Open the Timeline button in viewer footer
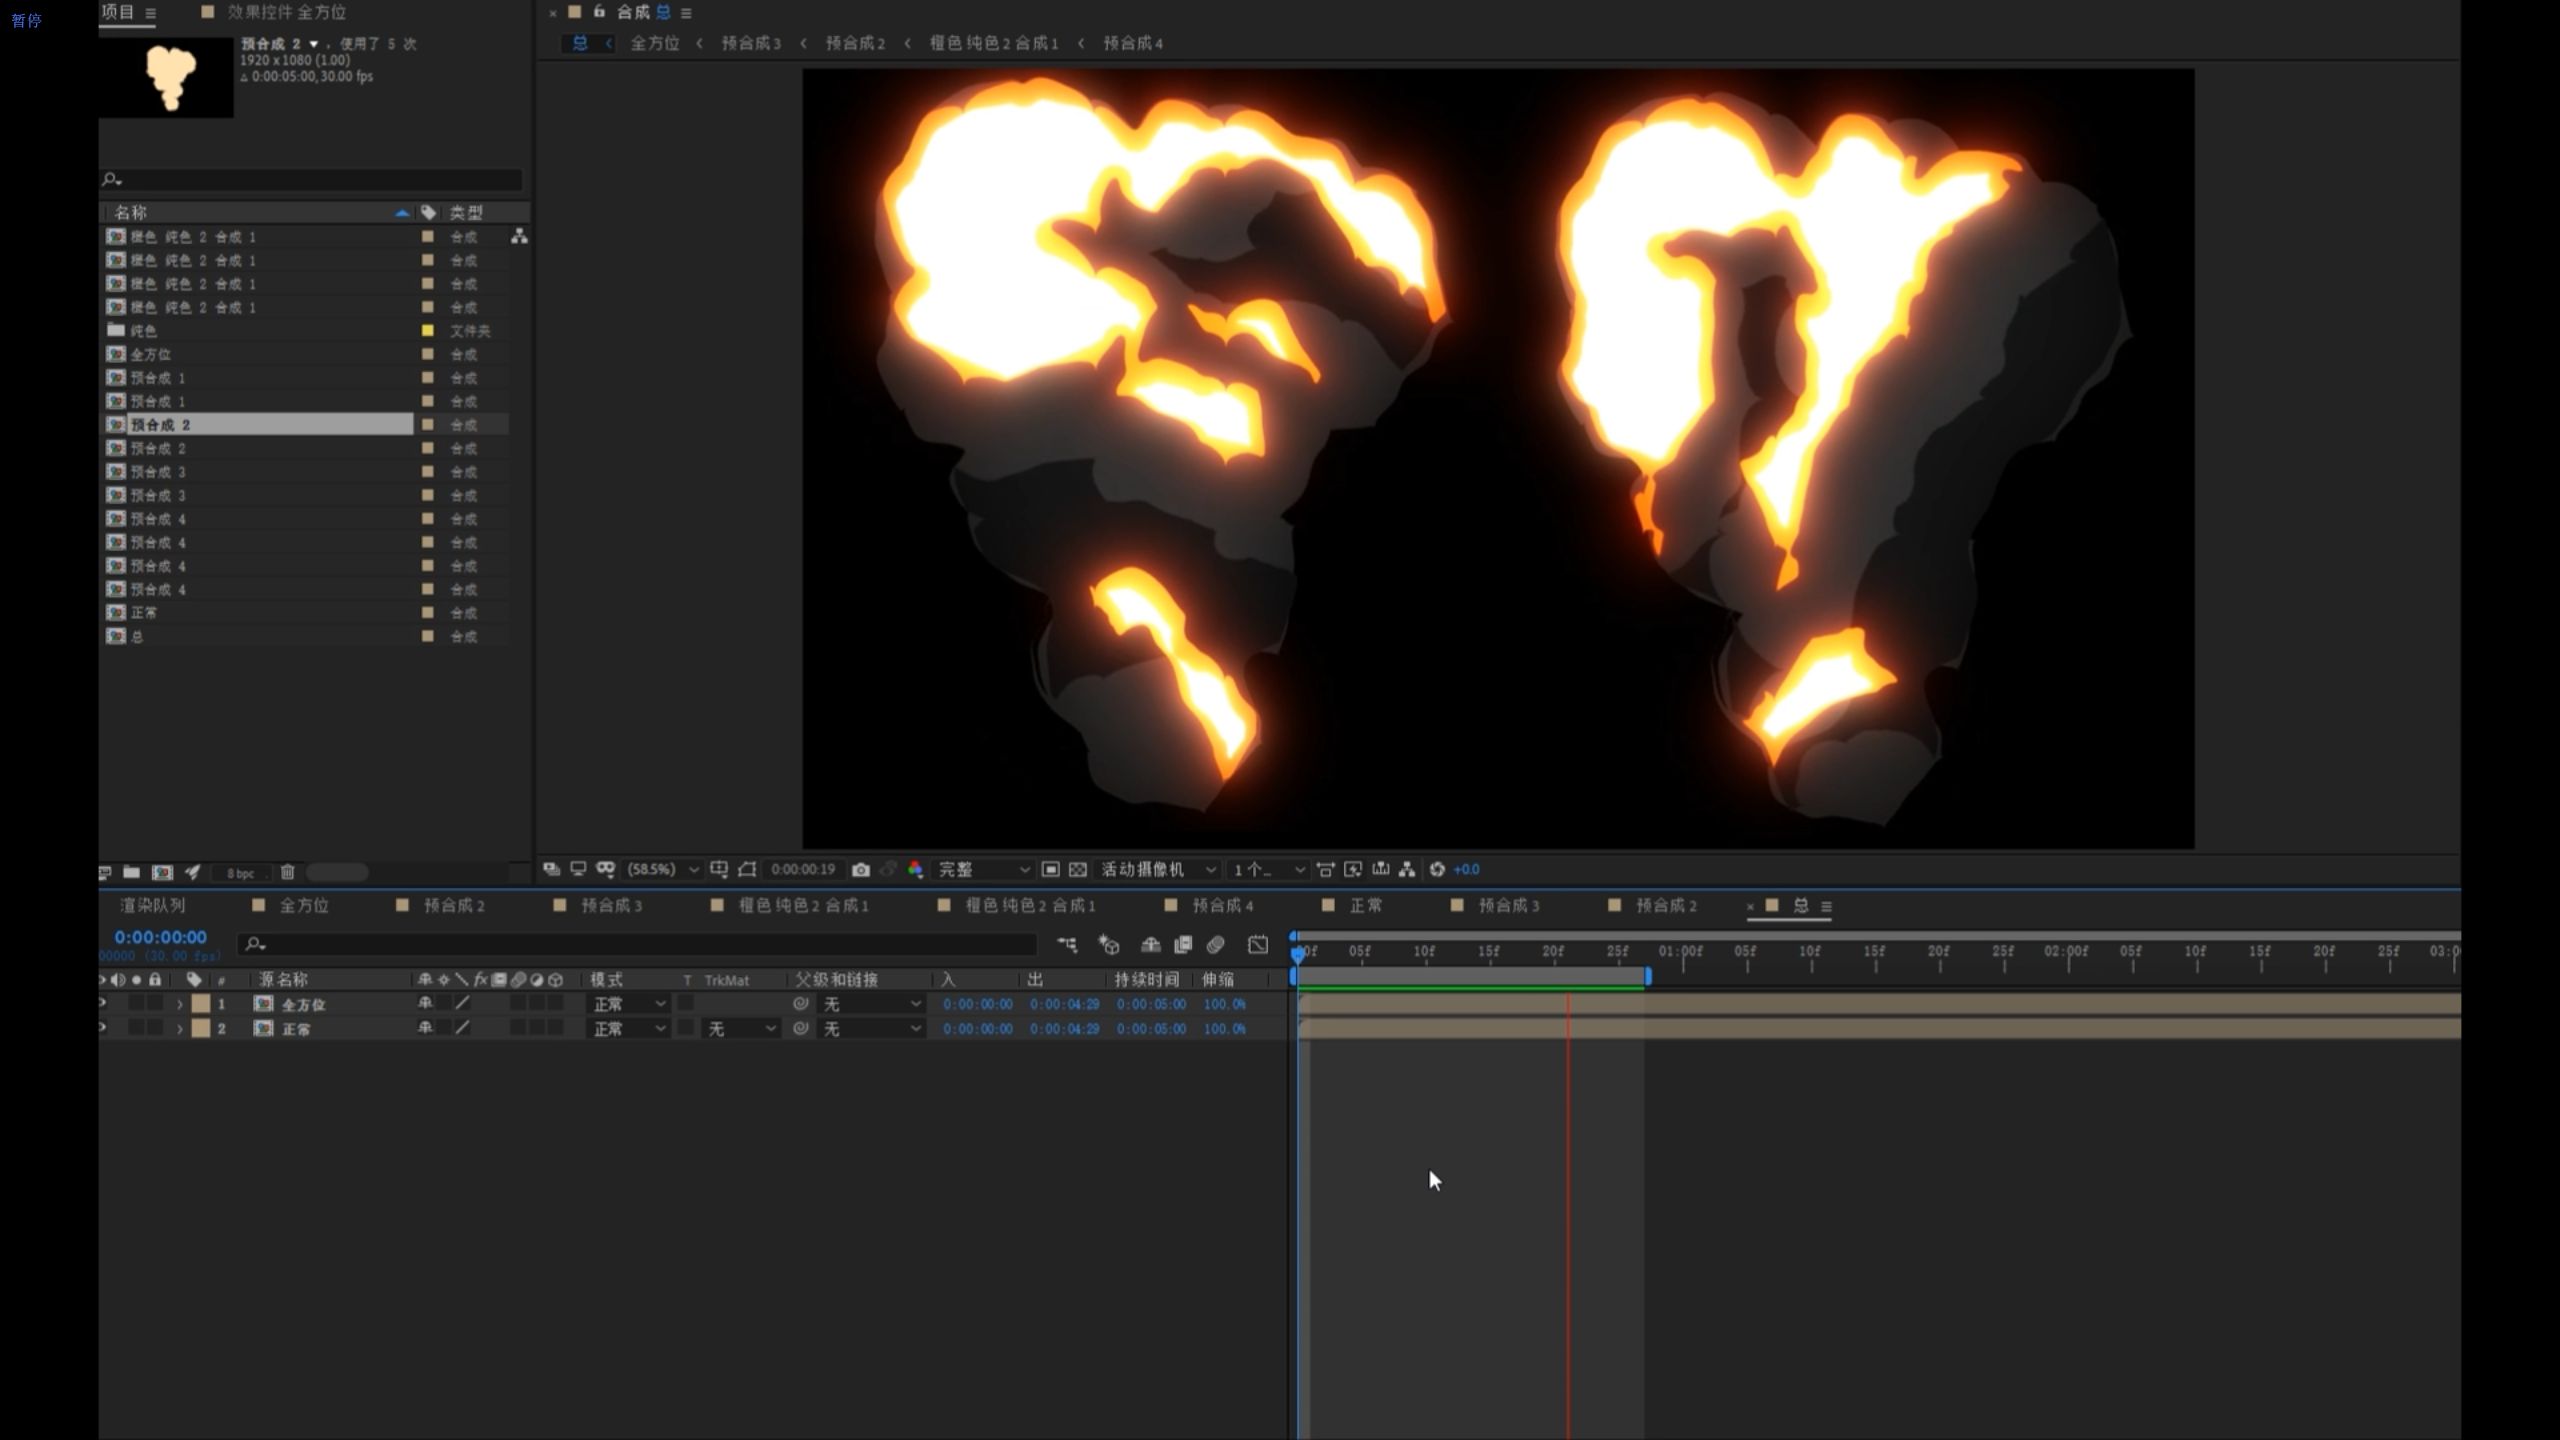Image resolution: width=2560 pixels, height=1440 pixels. (1381, 869)
